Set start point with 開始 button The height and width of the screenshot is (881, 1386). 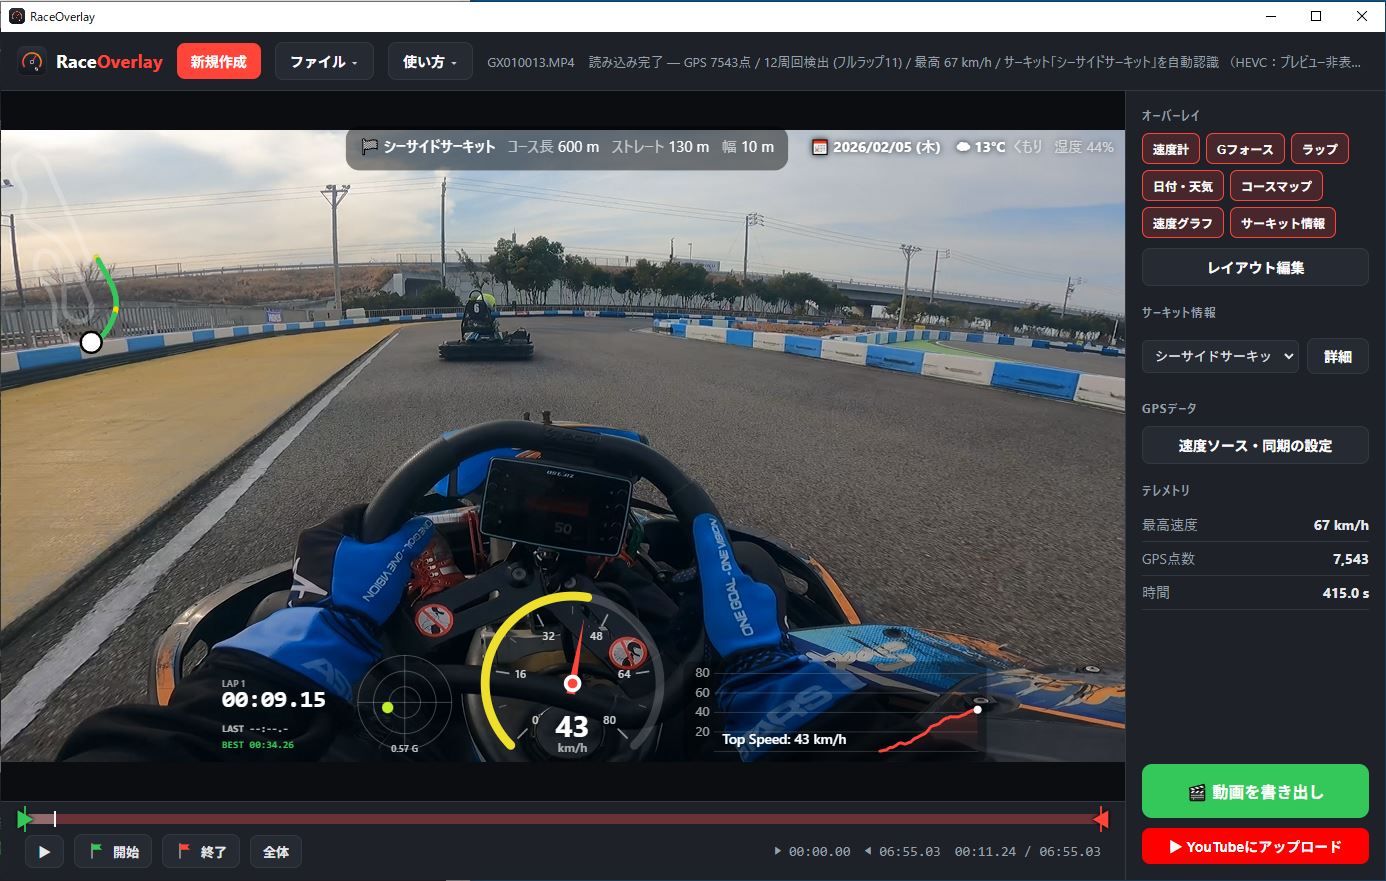click(x=113, y=852)
